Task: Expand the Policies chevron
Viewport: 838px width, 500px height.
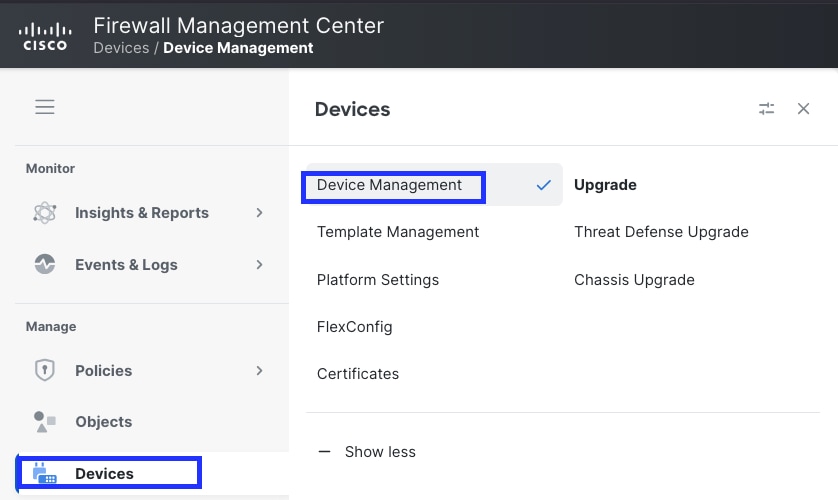Action: pyautogui.click(x=259, y=370)
